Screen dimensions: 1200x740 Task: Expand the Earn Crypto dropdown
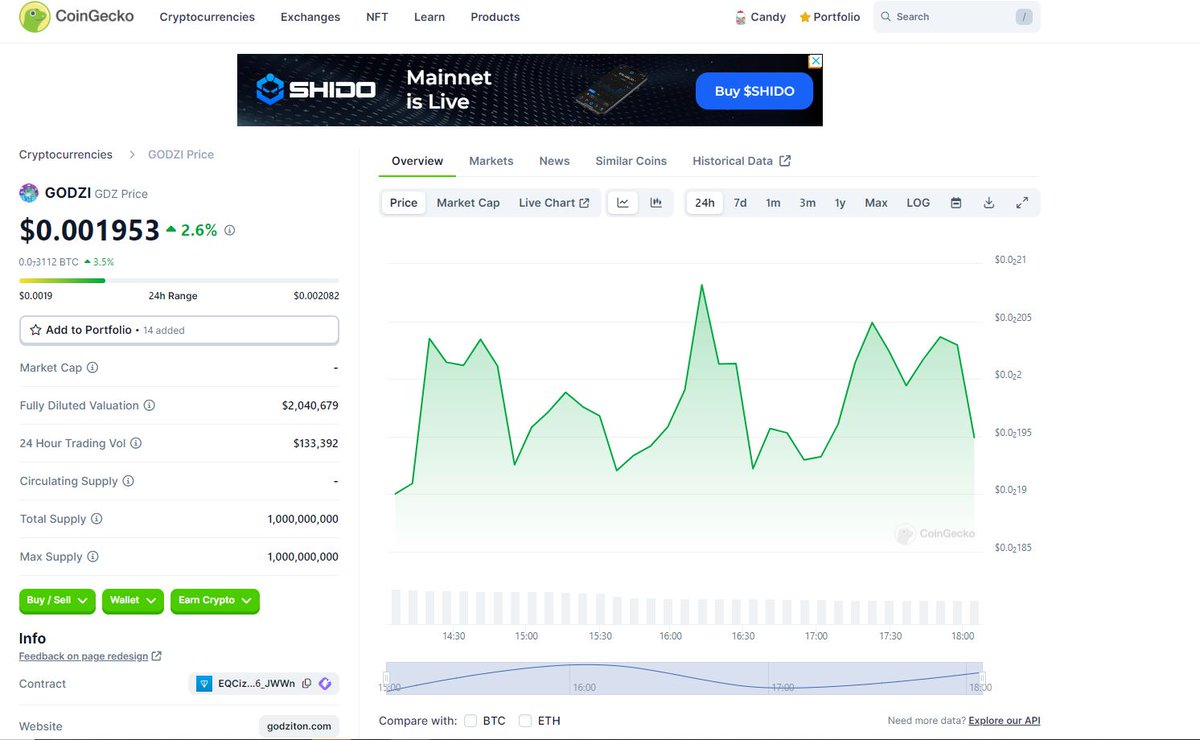pos(214,601)
